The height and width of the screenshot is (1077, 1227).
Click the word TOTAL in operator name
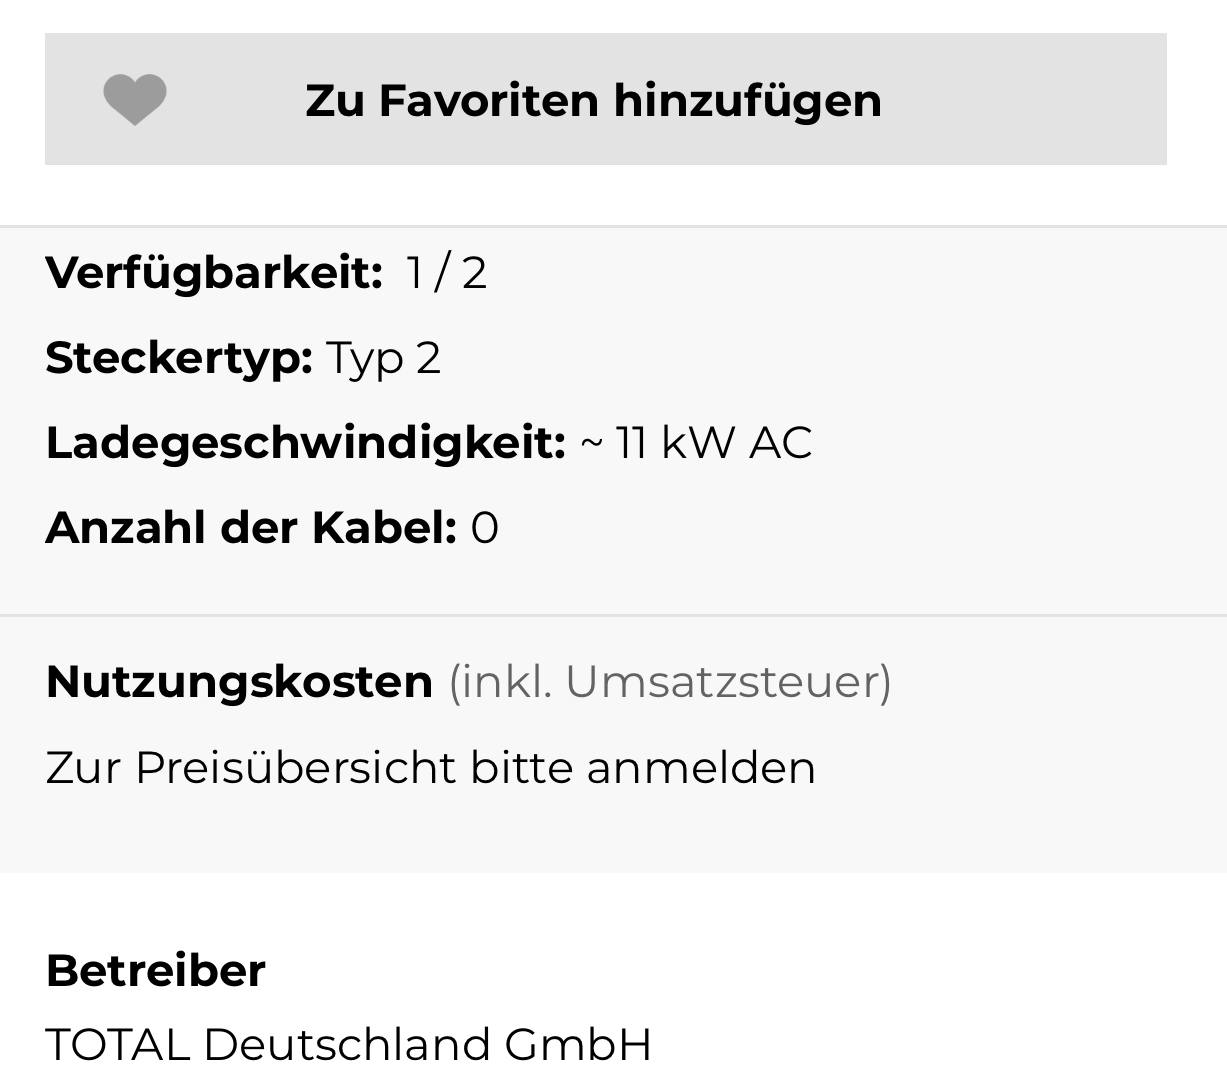coord(117,1044)
